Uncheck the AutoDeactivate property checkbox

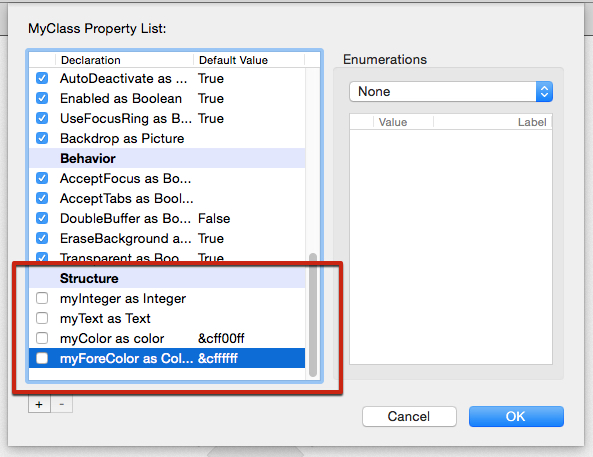(x=42, y=78)
